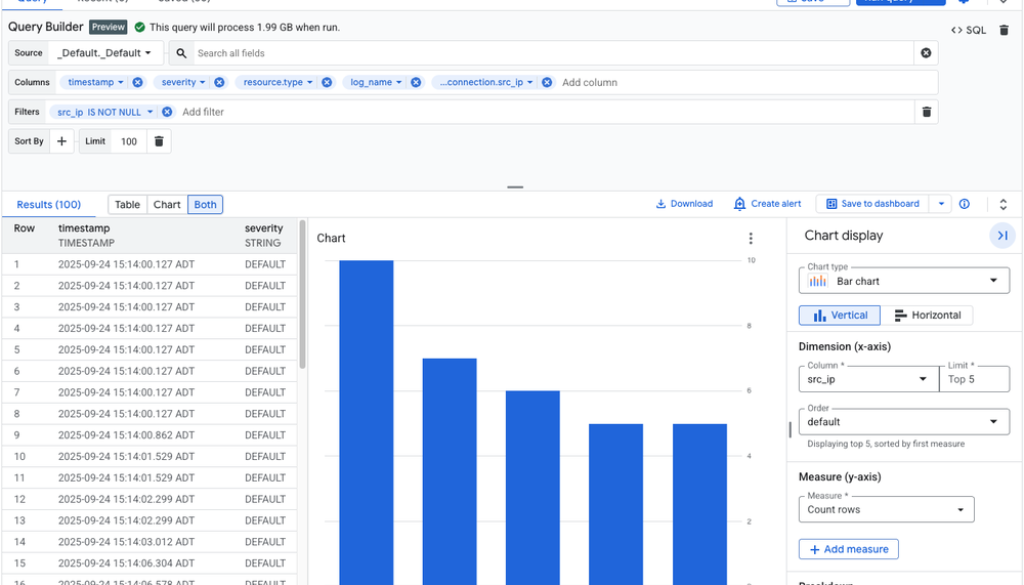Collapse the Chart display panel

[1004, 235]
